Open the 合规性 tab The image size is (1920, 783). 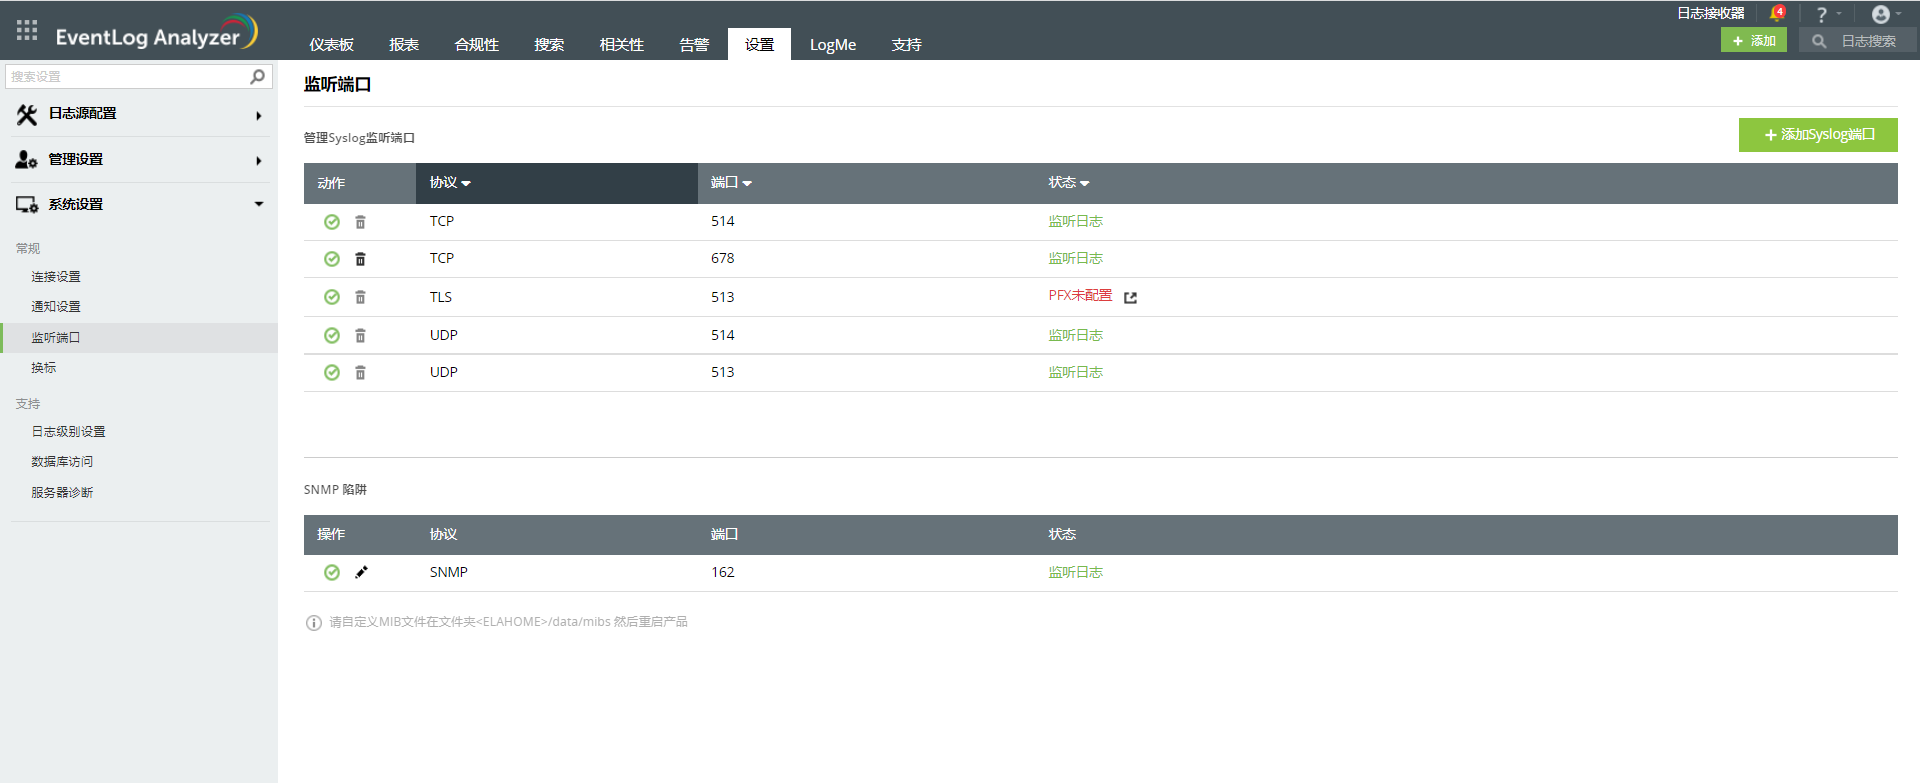[476, 44]
